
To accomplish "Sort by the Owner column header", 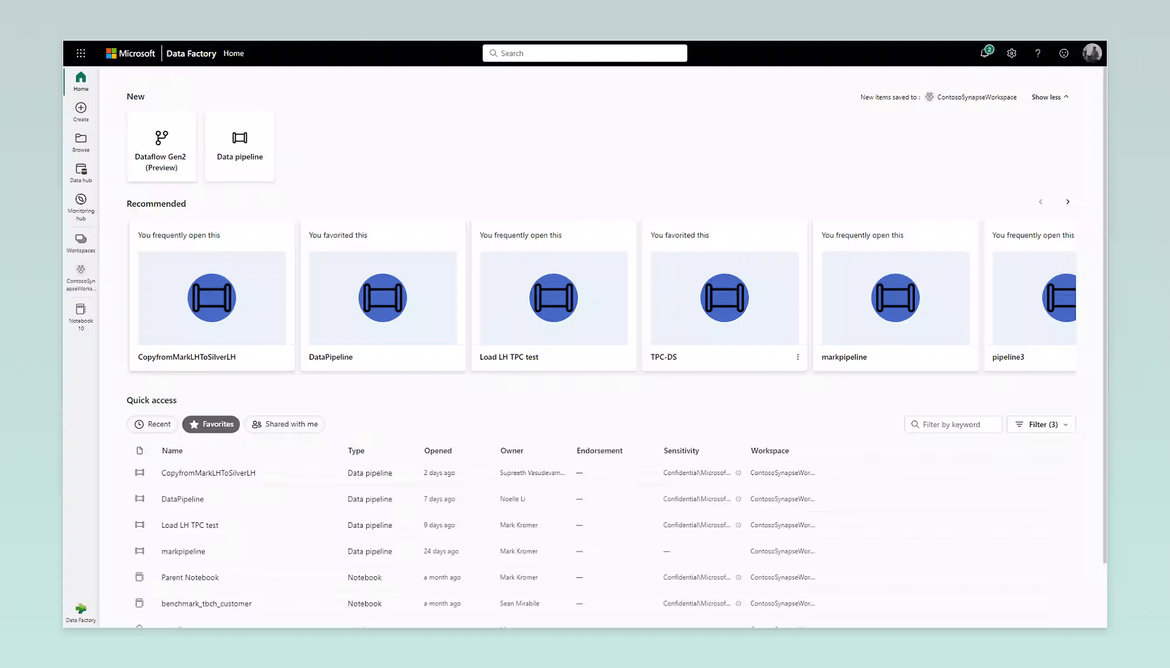I will 512,451.
